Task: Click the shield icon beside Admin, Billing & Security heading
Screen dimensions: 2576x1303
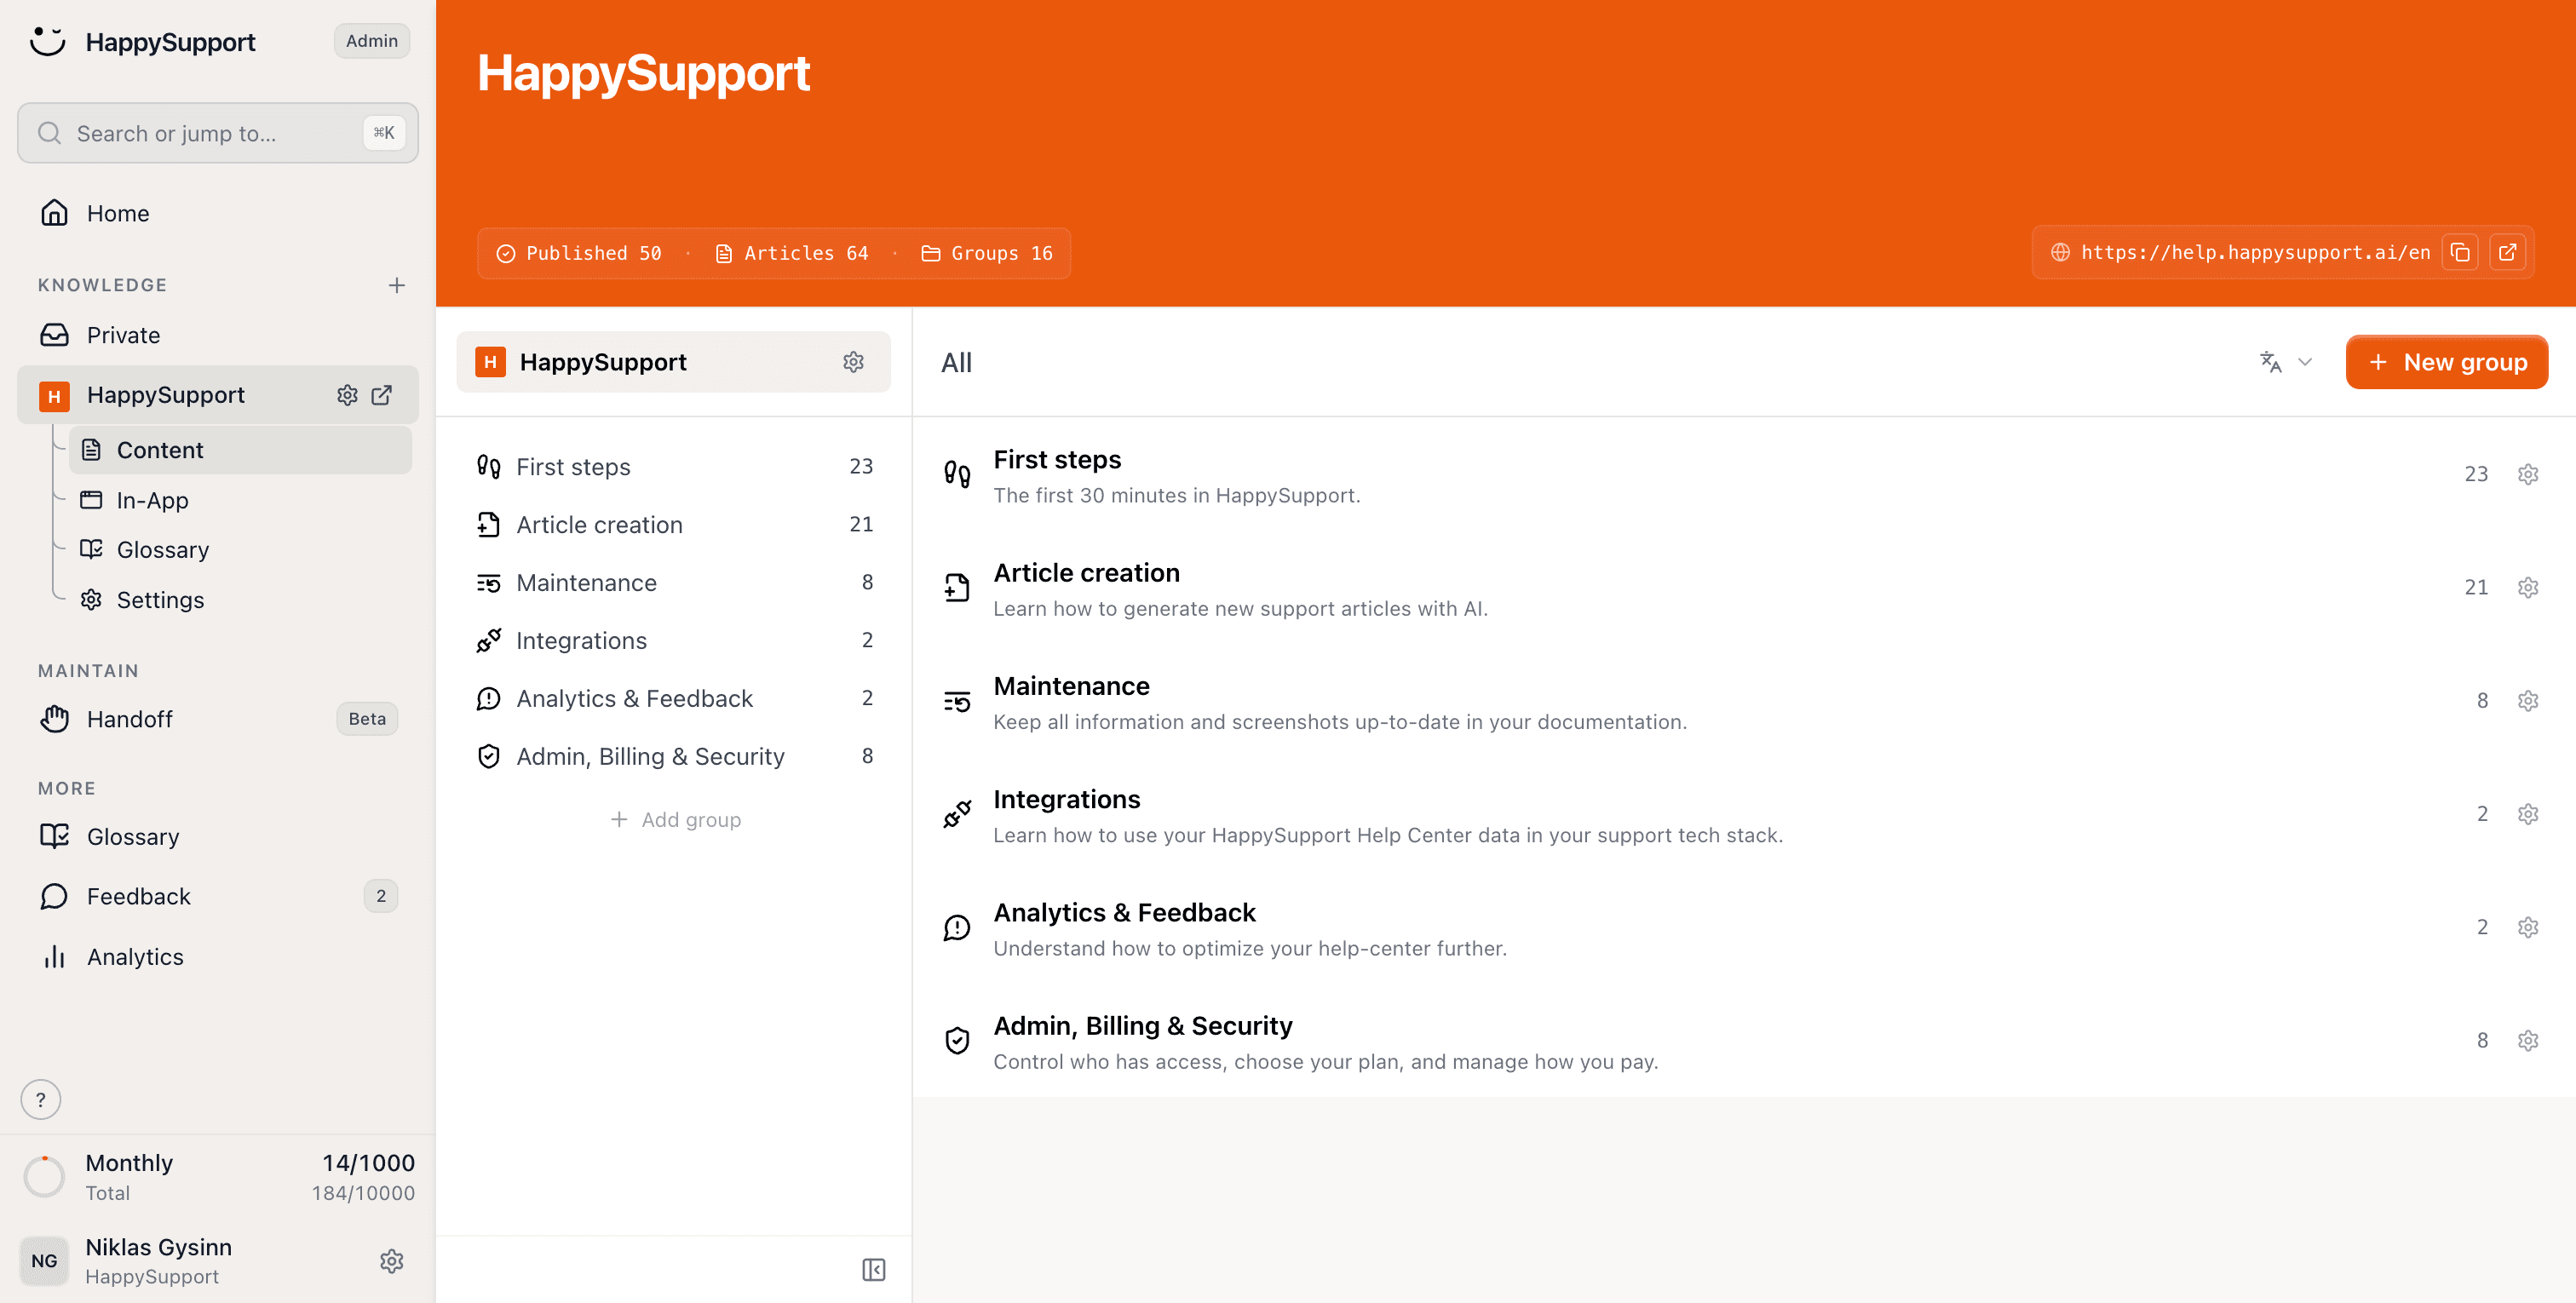Action: tap(957, 1040)
